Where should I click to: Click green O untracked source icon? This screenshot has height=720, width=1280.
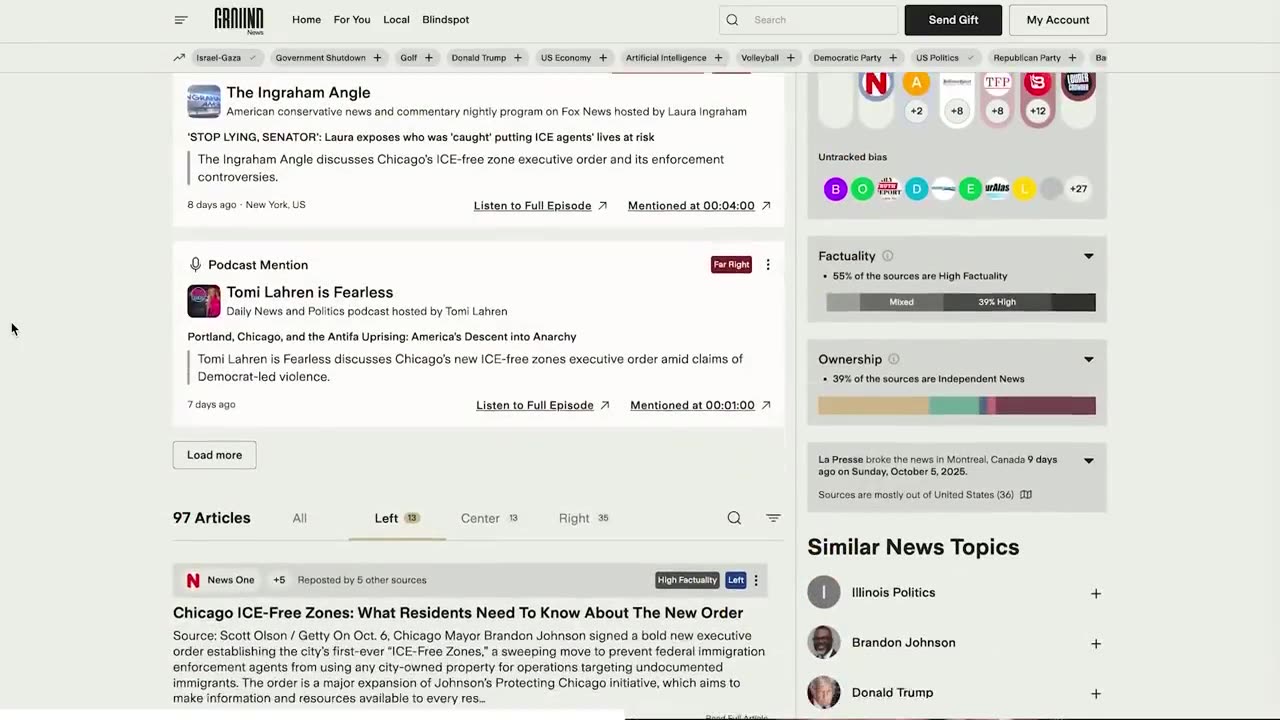point(862,188)
